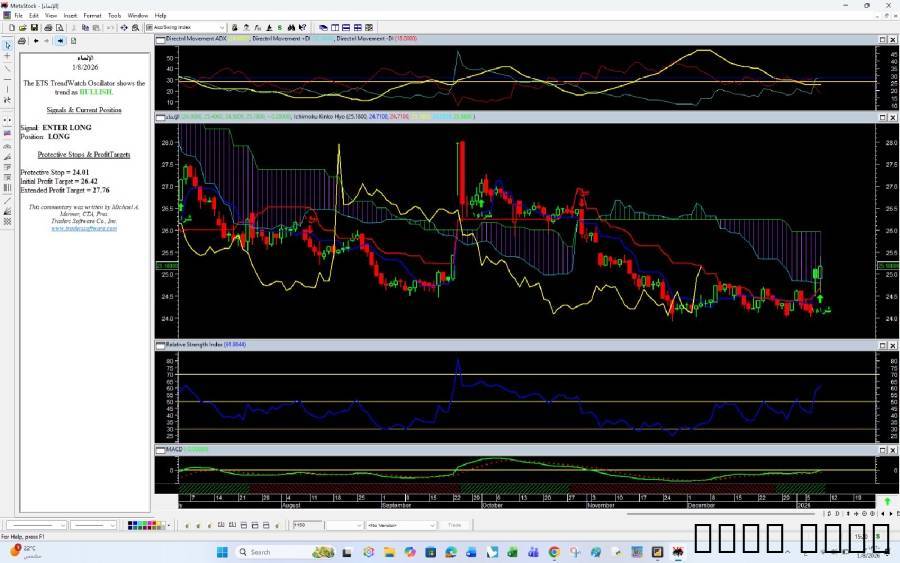This screenshot has width=900, height=563.
Task: Click Protective Stop = 24.01 text
Action: [x=55, y=172]
